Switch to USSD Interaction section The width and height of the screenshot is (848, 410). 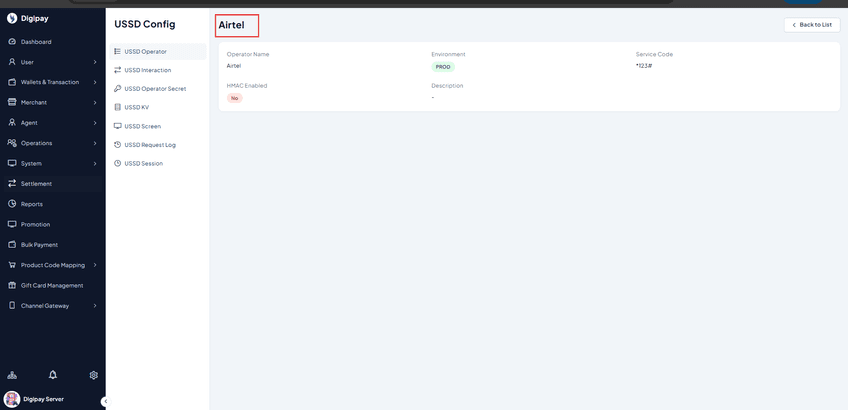pos(157,70)
